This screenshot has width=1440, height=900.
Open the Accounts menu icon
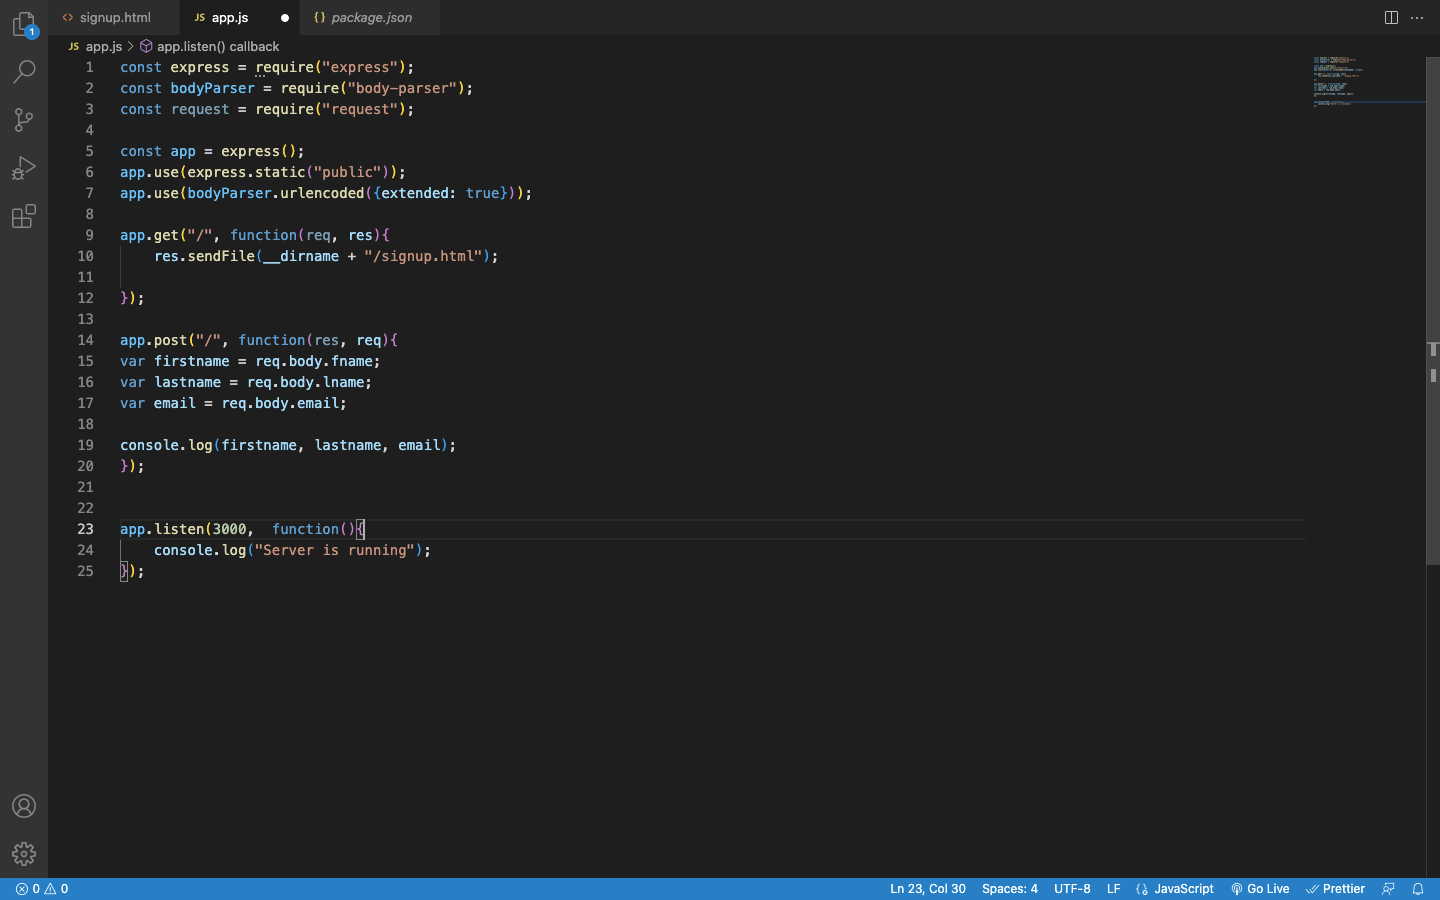[x=23, y=806]
